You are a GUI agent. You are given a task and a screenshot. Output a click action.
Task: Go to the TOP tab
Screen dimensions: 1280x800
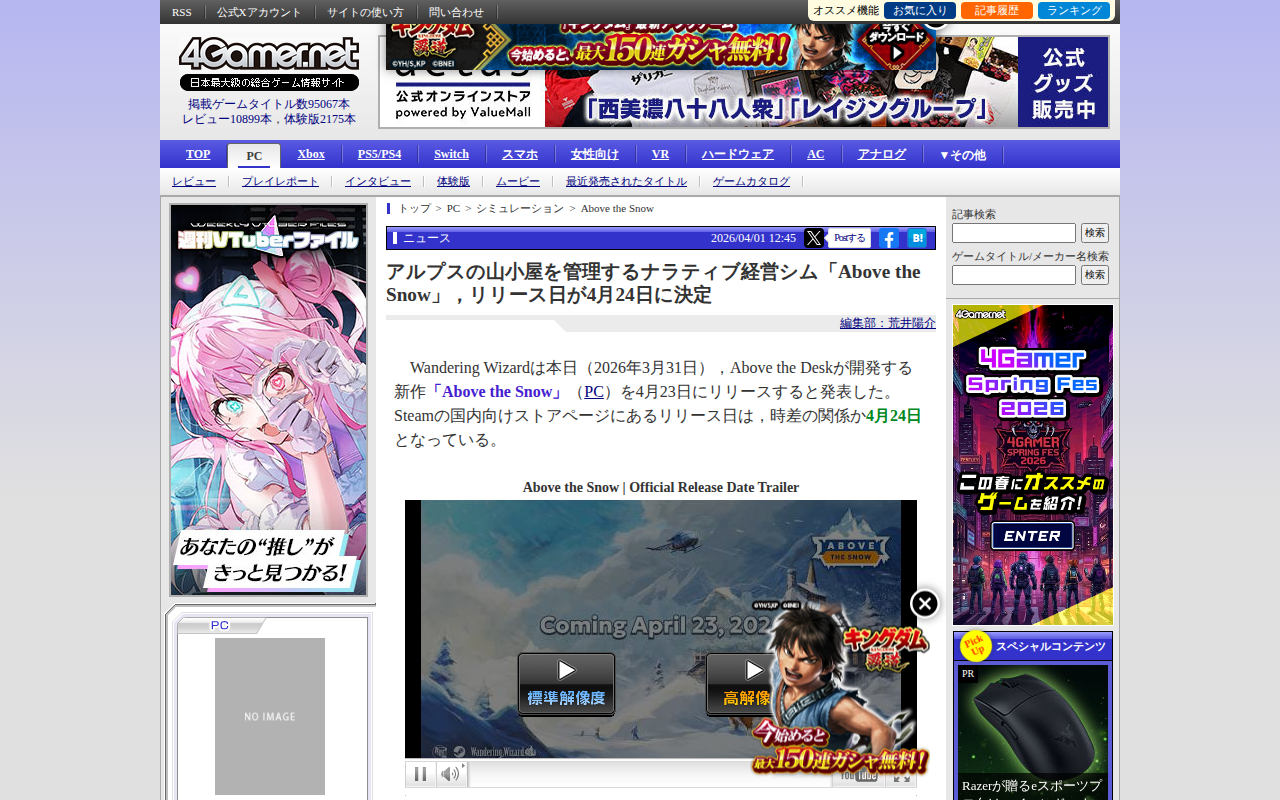point(198,154)
